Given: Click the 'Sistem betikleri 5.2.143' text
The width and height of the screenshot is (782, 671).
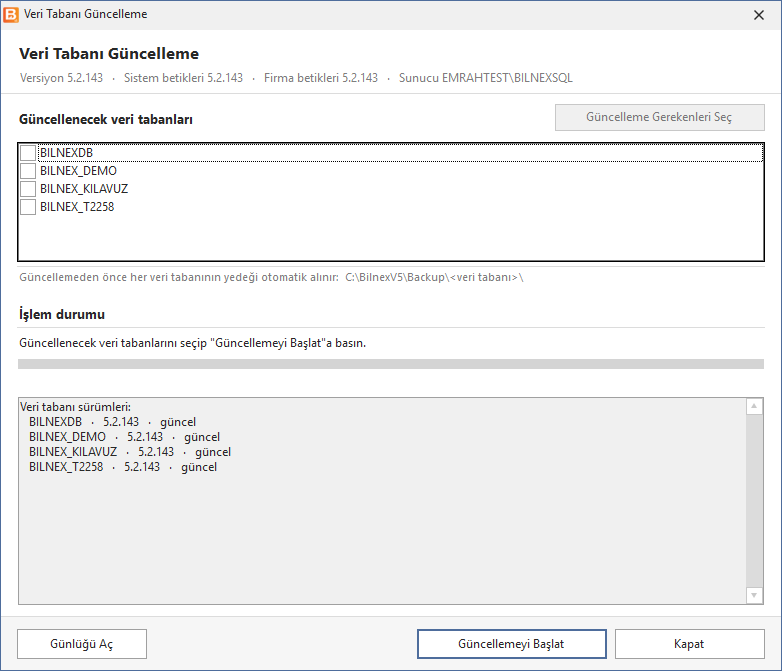Looking at the screenshot, I should click(184, 78).
